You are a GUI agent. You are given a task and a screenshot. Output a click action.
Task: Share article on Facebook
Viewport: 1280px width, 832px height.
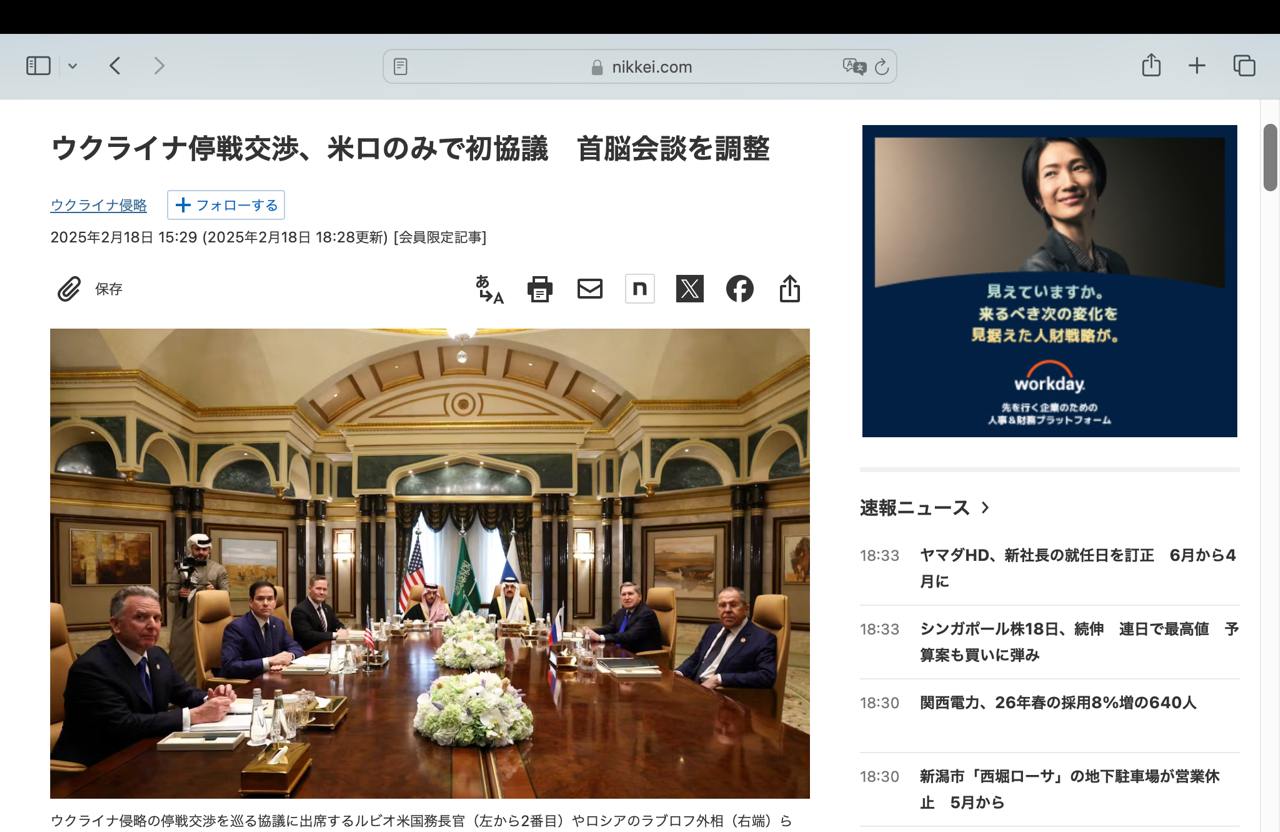tap(740, 289)
